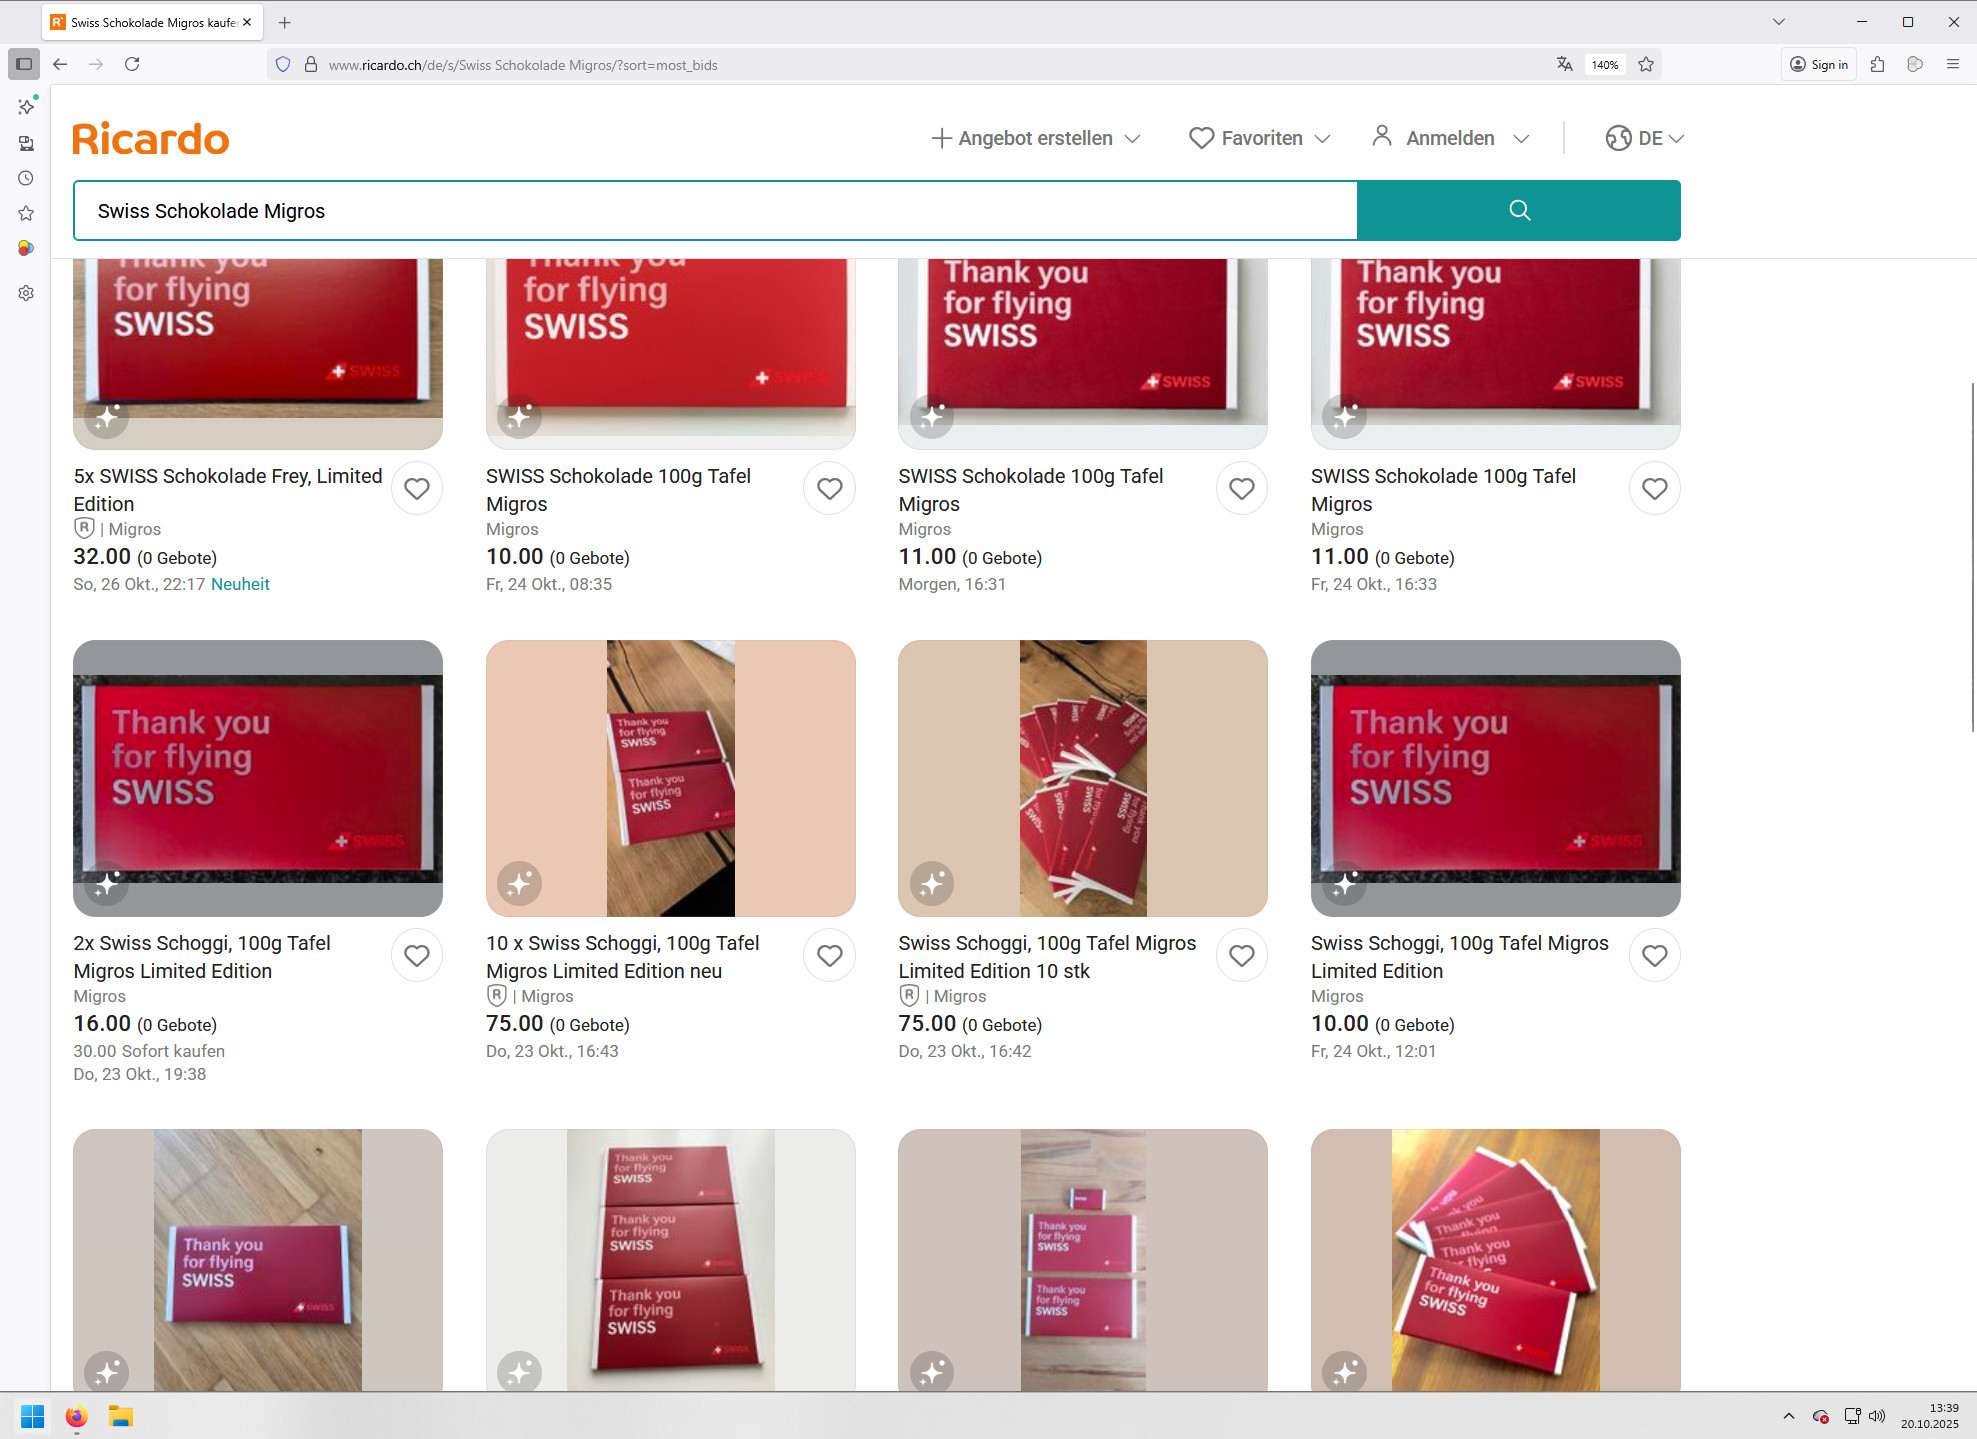
Task: Open the Anmelden account menu
Action: (x=1450, y=138)
